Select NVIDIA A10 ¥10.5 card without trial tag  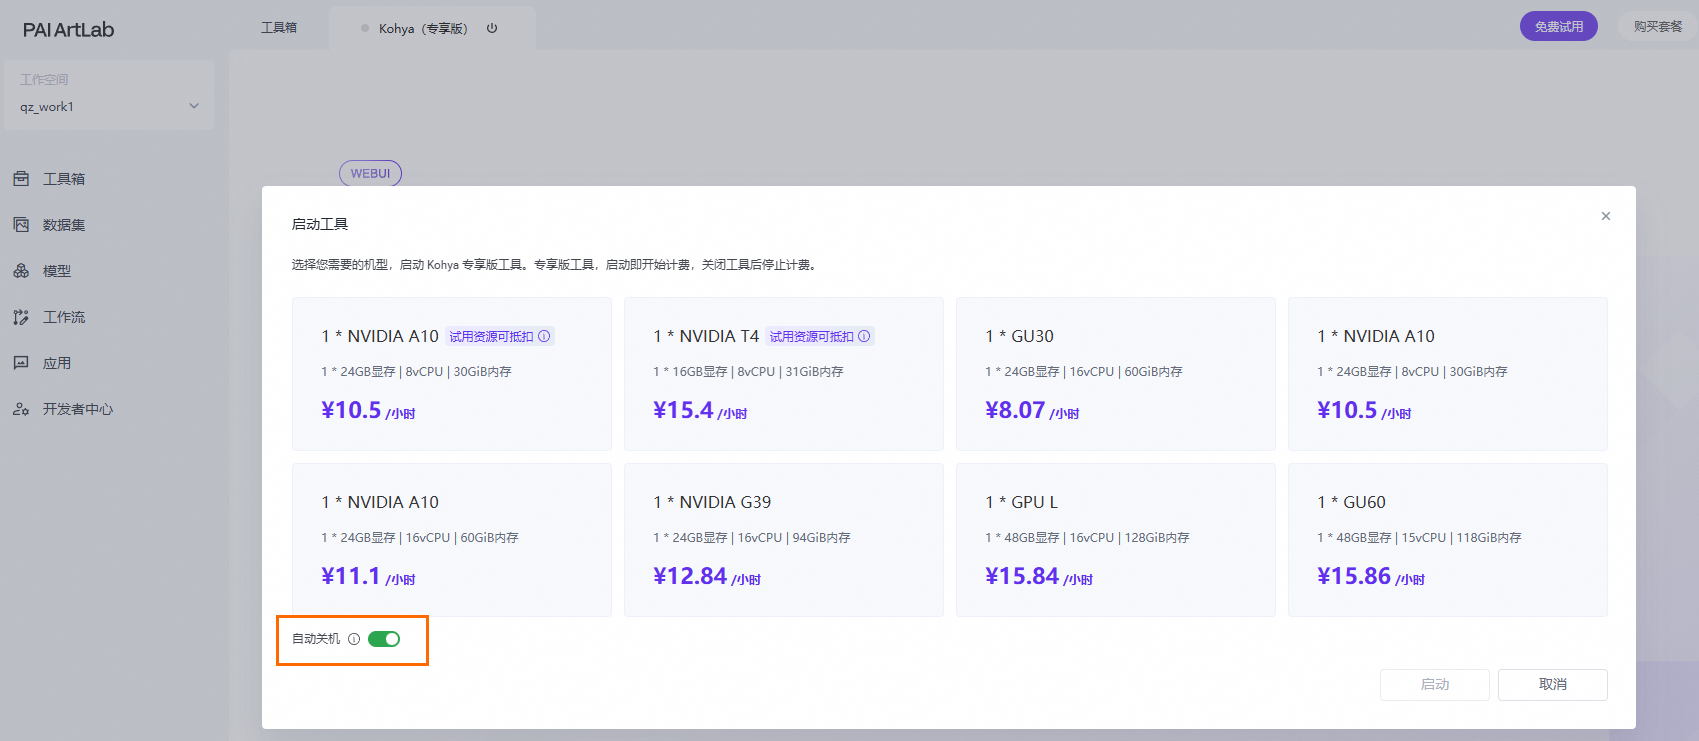coord(1448,374)
